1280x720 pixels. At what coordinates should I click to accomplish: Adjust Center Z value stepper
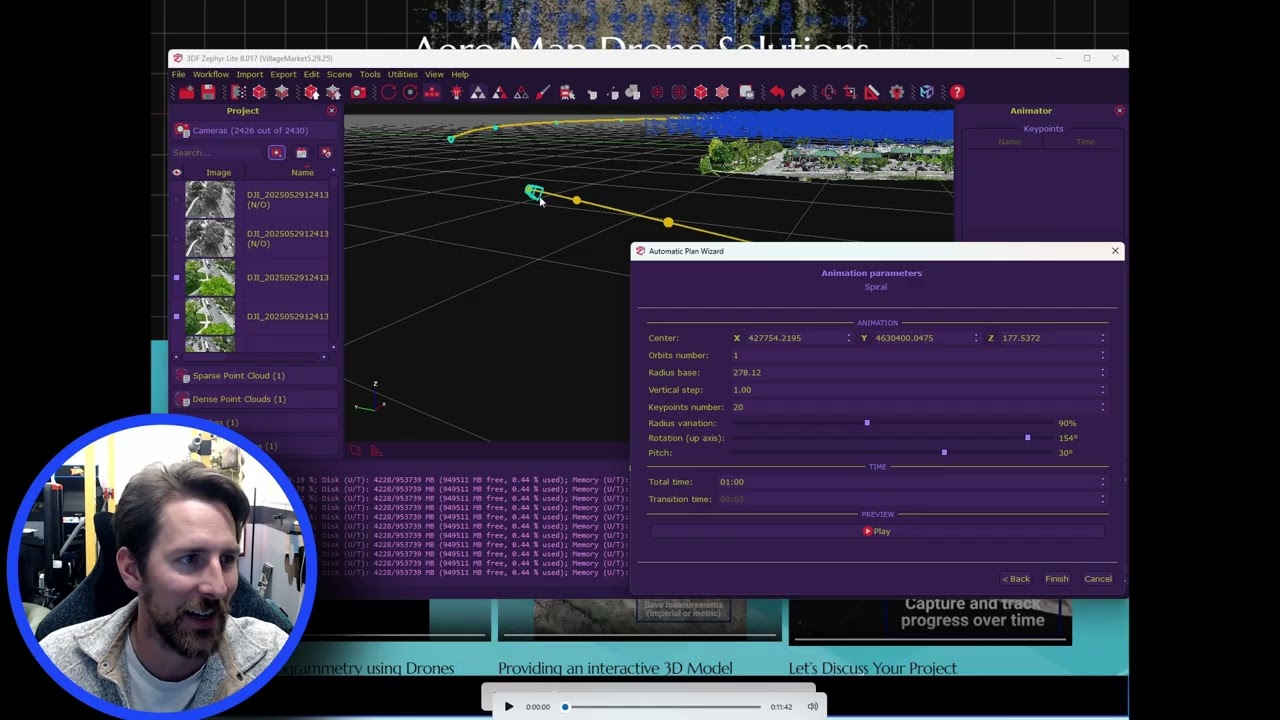[x=1103, y=338]
